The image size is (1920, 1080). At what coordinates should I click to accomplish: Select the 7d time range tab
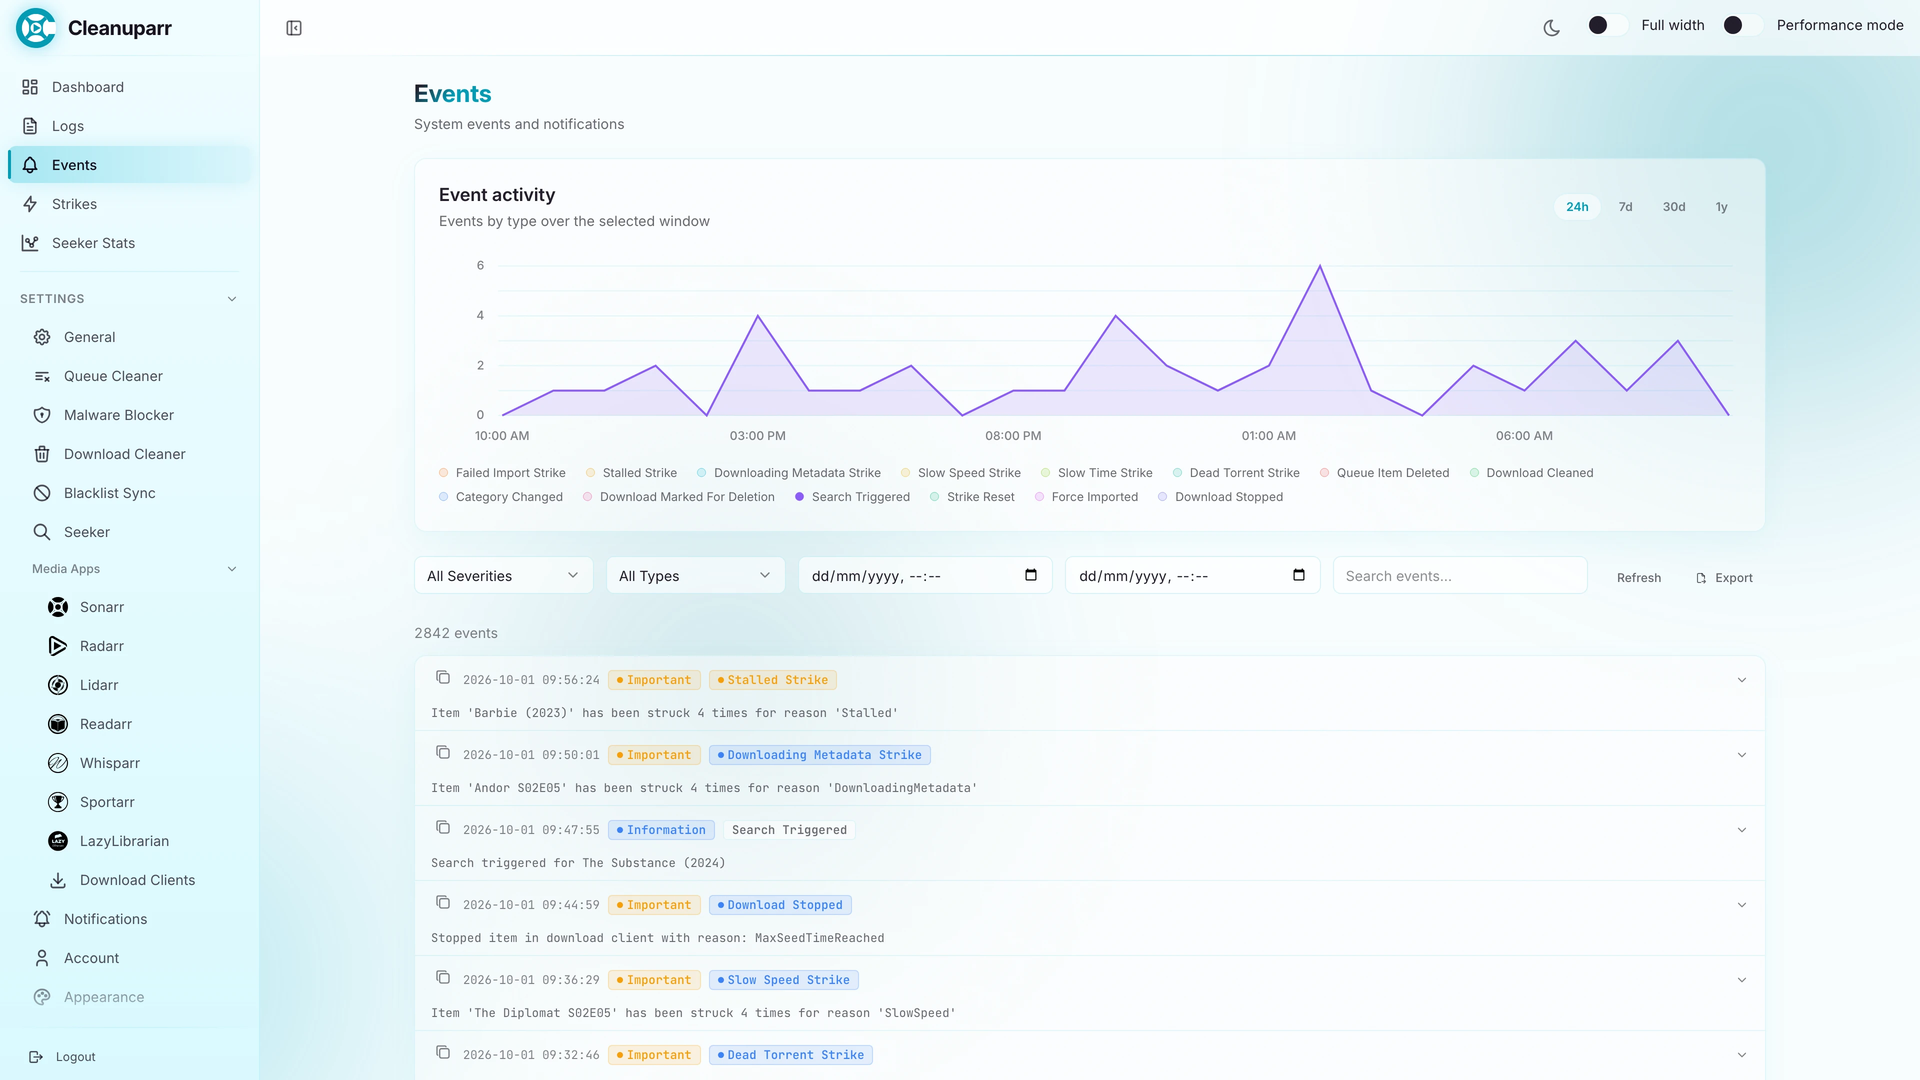tap(1625, 207)
